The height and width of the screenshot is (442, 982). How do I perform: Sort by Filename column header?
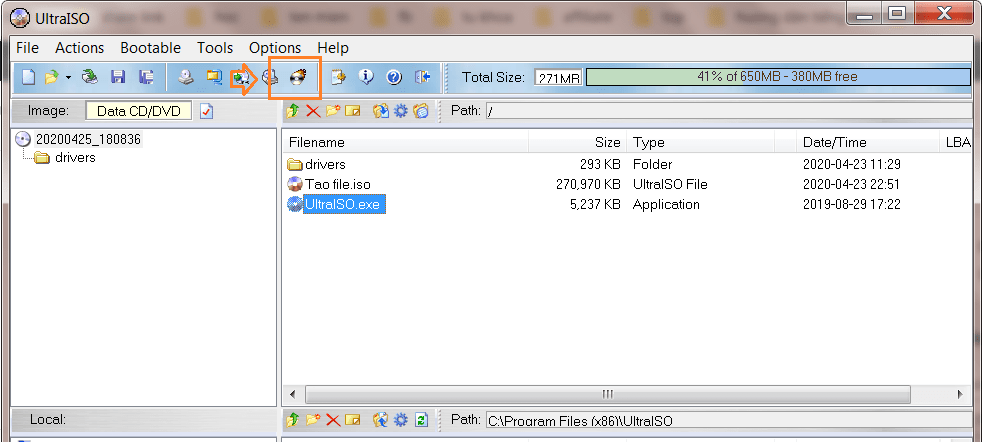405,142
